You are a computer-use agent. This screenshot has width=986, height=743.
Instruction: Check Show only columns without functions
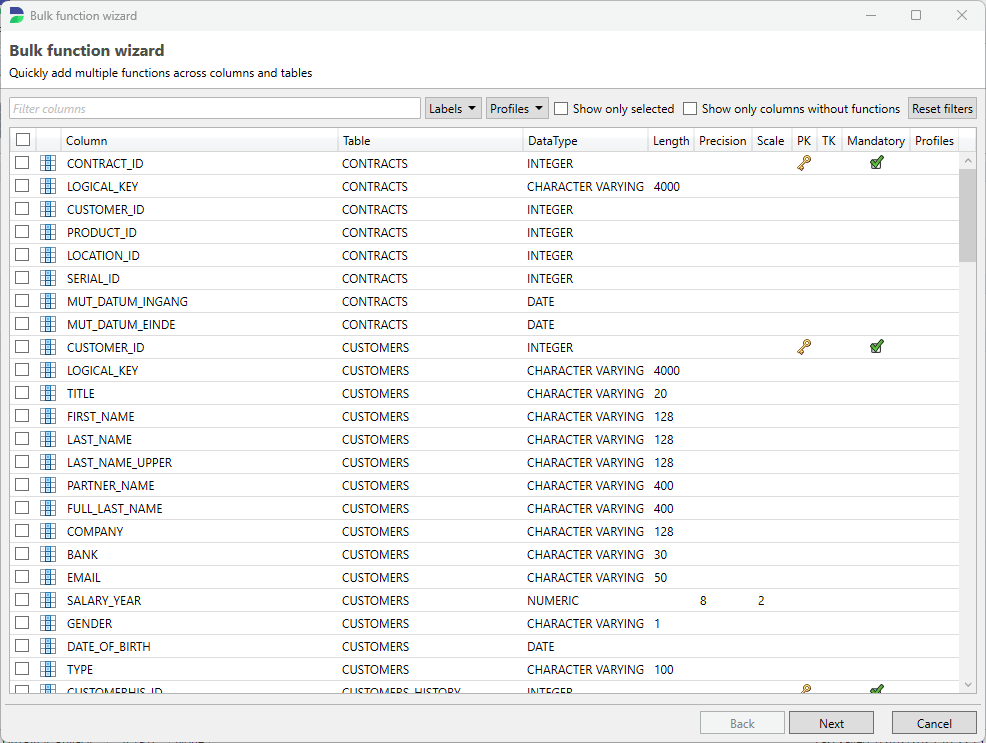pos(689,108)
